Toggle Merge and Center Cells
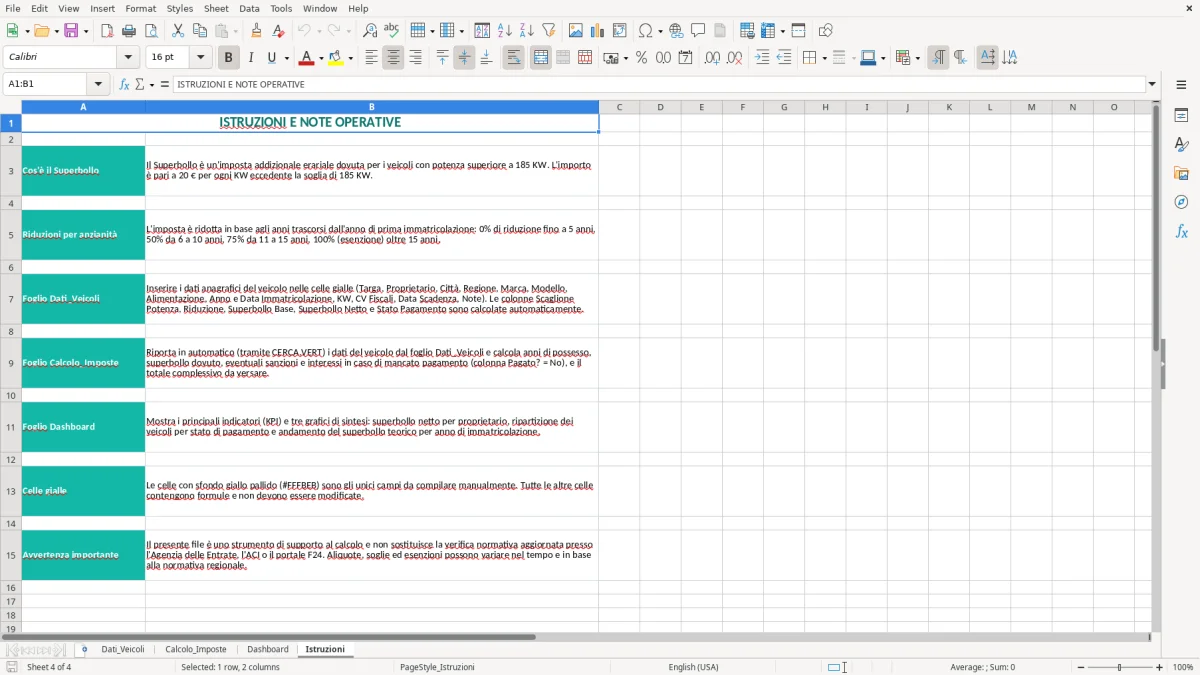The width and height of the screenshot is (1200, 675). click(541, 58)
